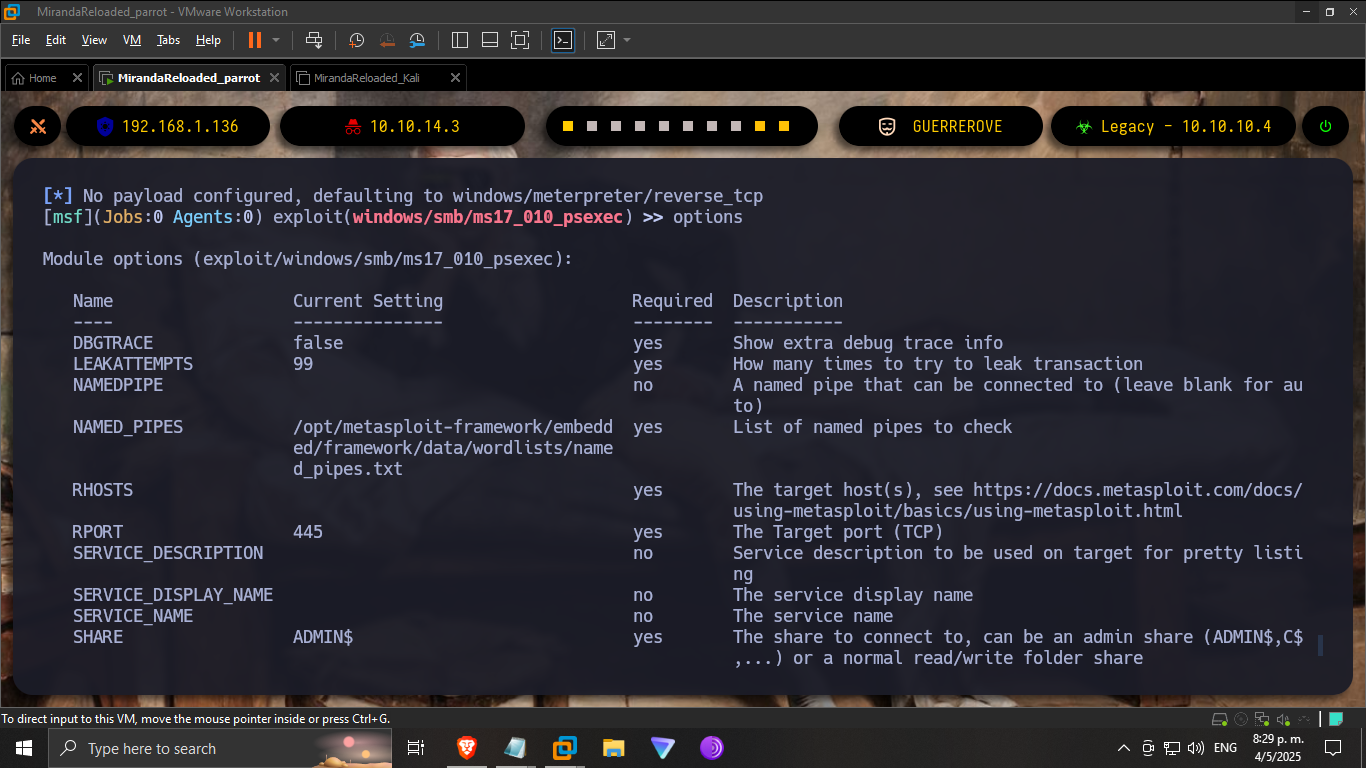
Task: Open Brave browser from the taskbar
Action: coord(467,748)
